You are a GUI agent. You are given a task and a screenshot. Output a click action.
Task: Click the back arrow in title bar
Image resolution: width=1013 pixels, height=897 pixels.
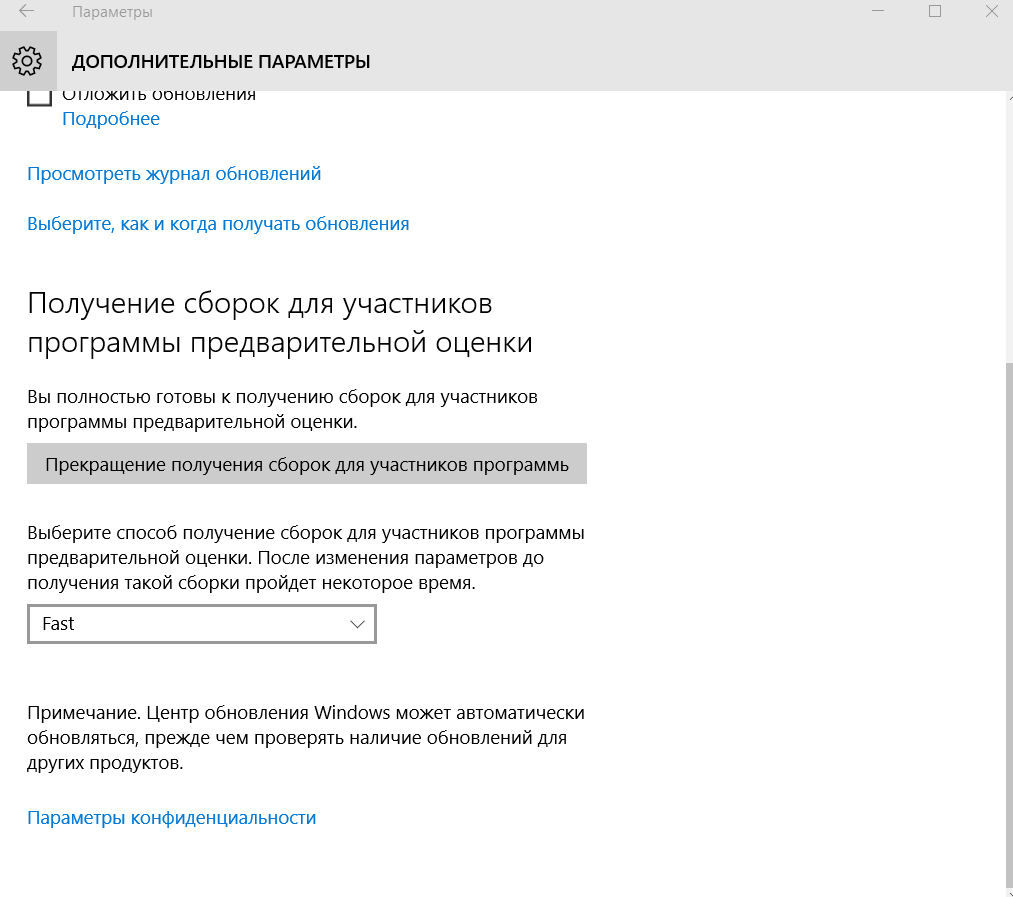(x=26, y=13)
